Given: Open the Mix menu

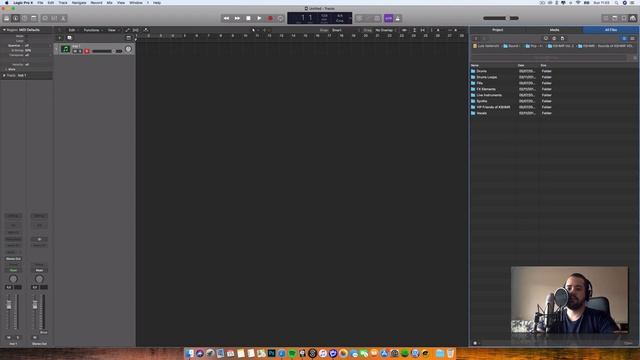Looking at the screenshot, I should (x=109, y=2).
